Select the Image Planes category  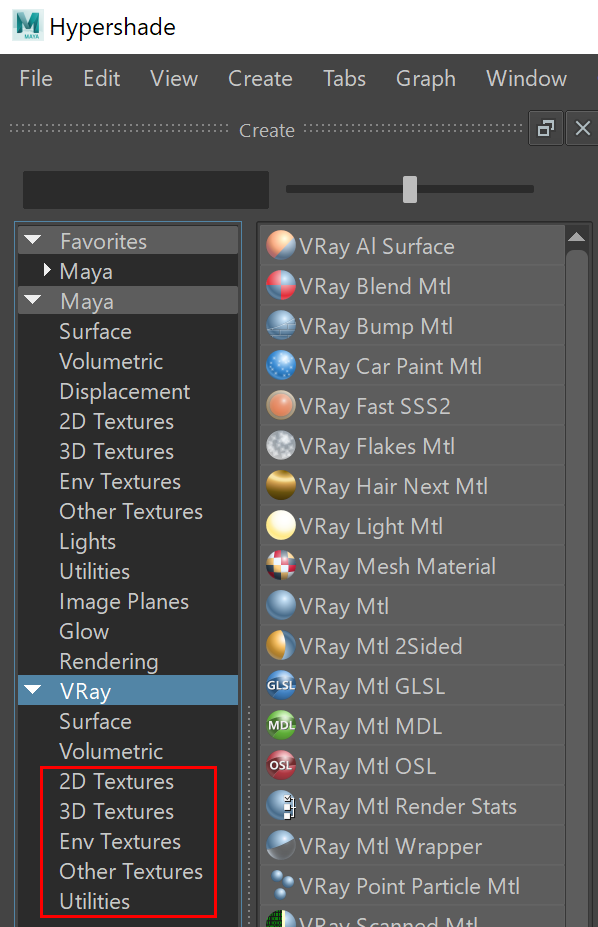[x=124, y=602]
